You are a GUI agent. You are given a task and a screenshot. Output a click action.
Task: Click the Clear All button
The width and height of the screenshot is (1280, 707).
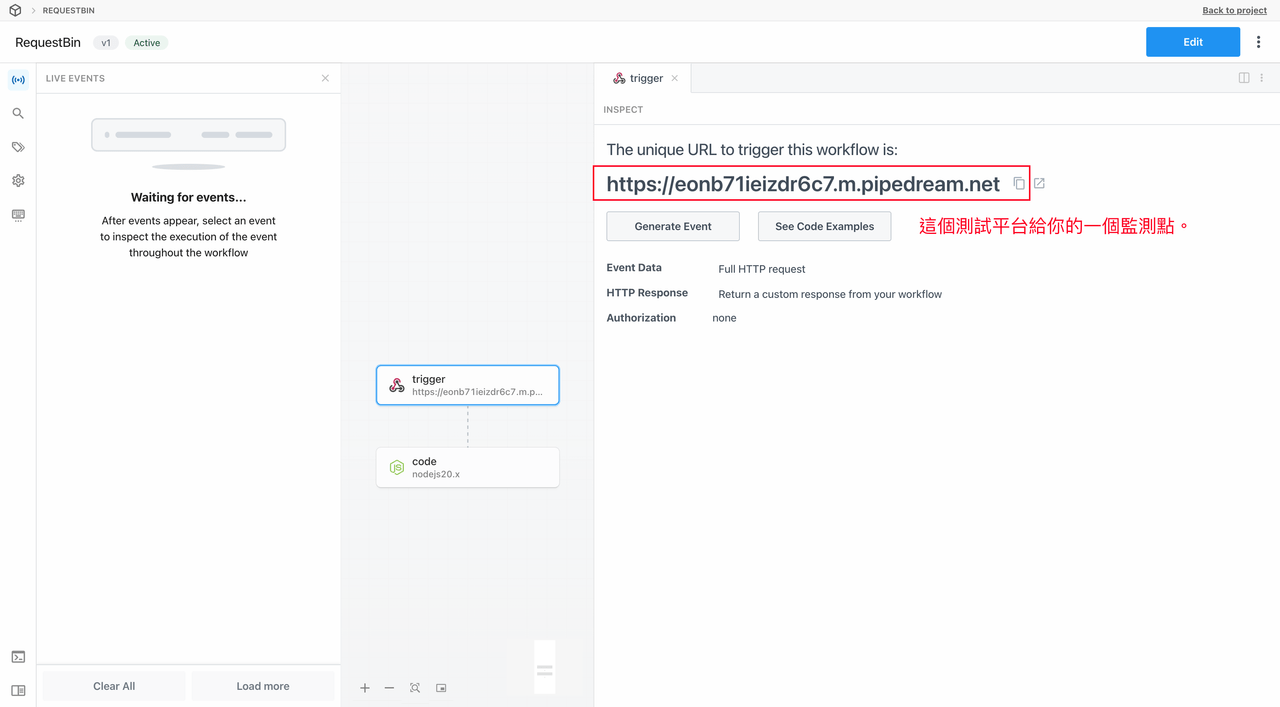pos(114,686)
